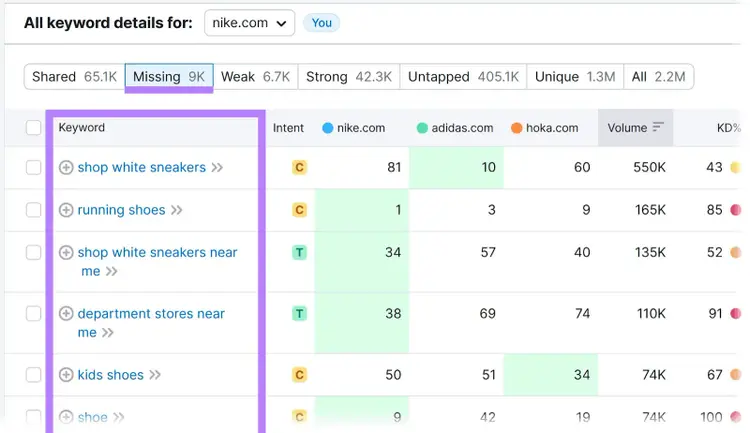
Task: Click the hoka.com column header
Action: pyautogui.click(x=552, y=128)
